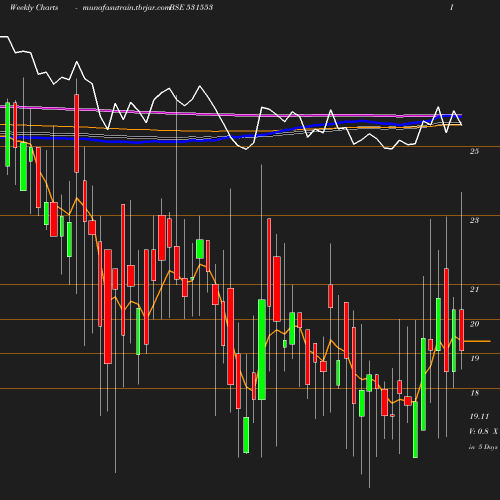Click the "1" label in the top-right header
Image resolution: width=500 pixels, height=500 pixels.
pyautogui.click(x=452, y=7)
